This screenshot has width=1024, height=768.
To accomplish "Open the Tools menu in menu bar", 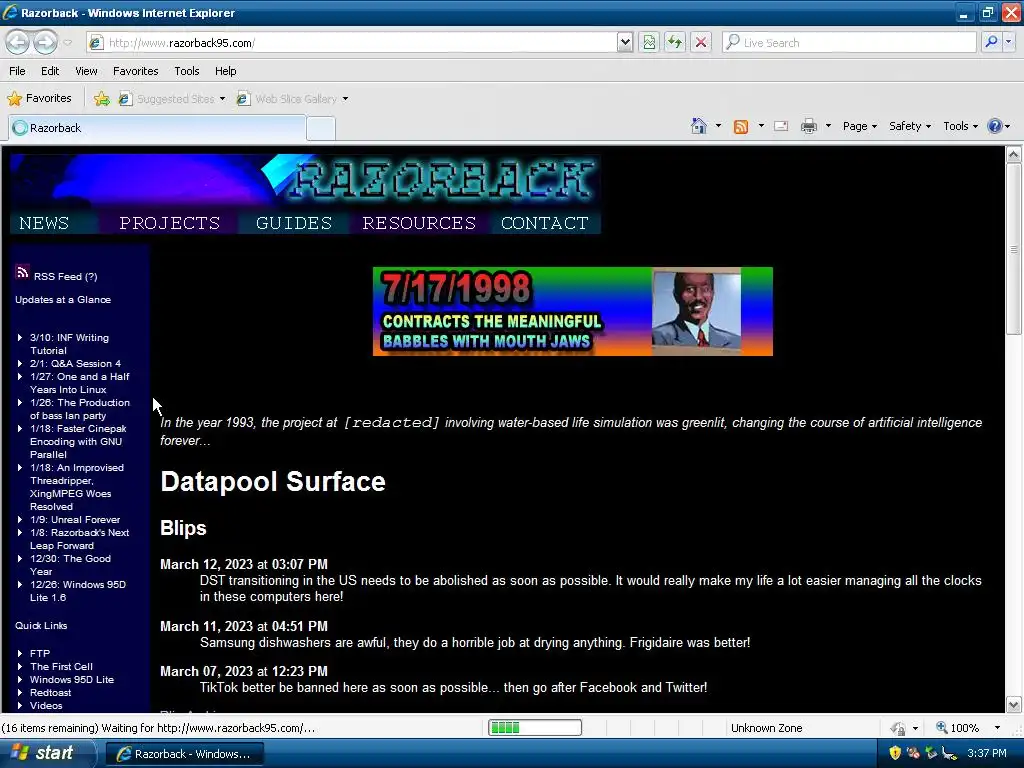I will coord(186,71).
